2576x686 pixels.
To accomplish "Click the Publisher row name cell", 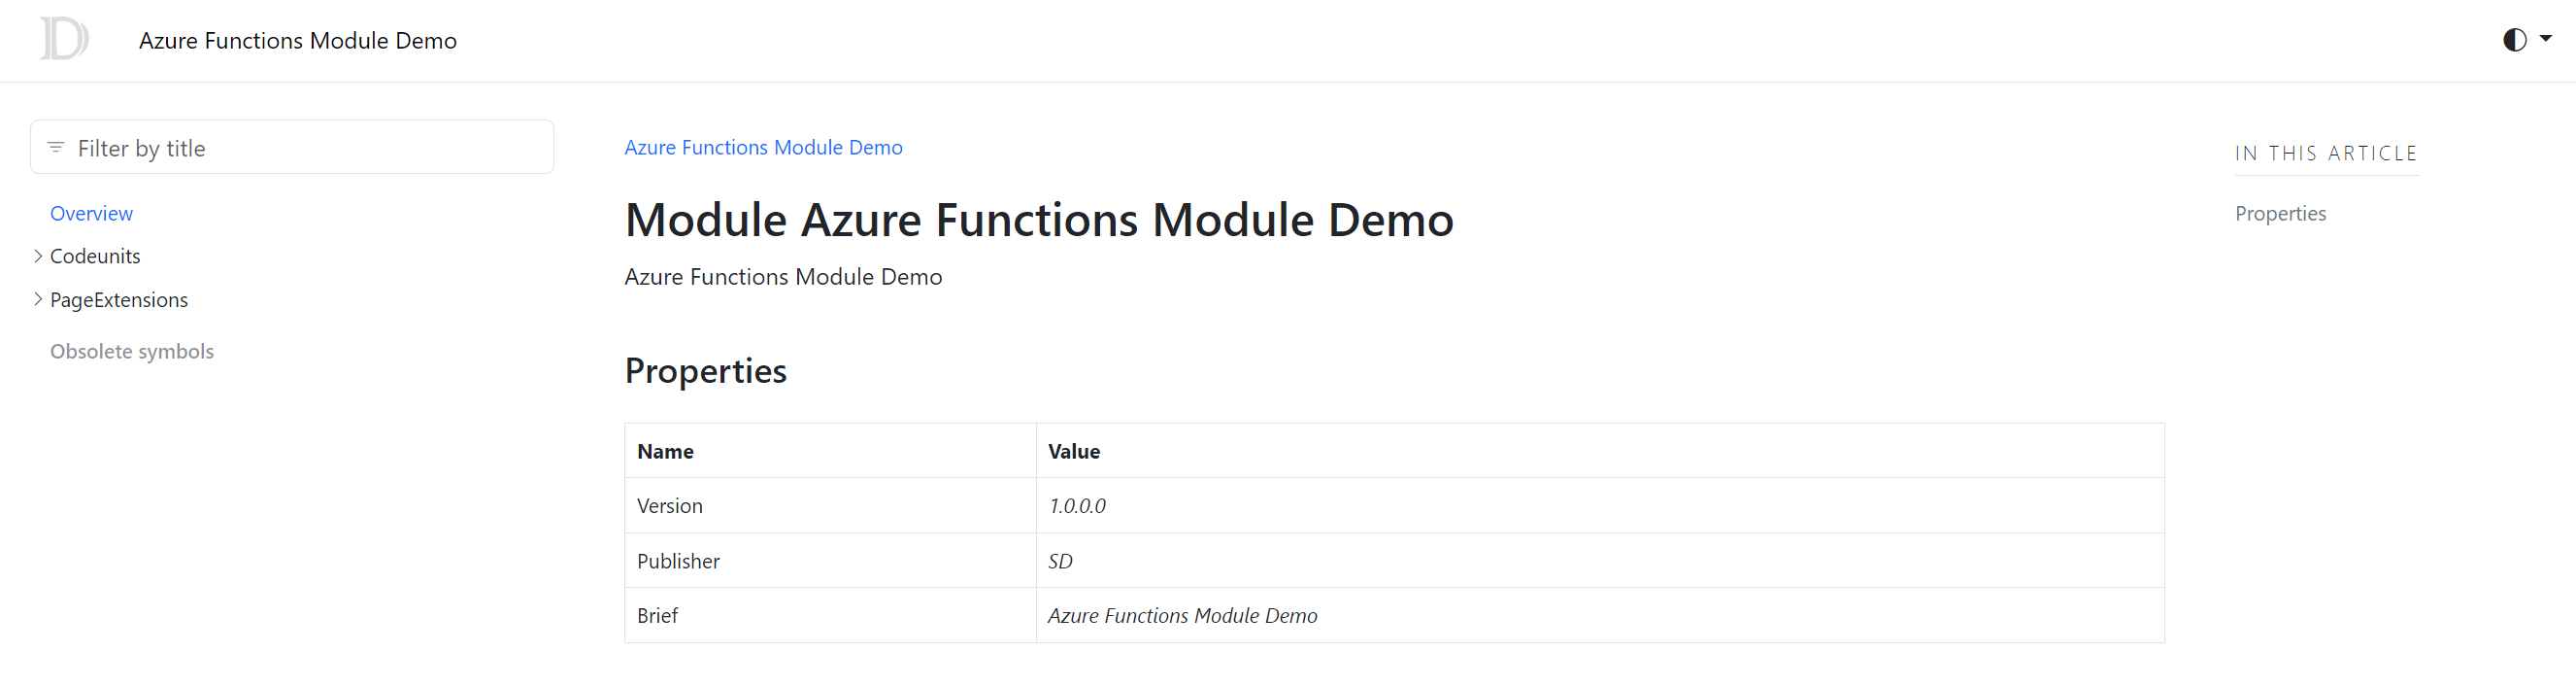I will [x=678, y=561].
